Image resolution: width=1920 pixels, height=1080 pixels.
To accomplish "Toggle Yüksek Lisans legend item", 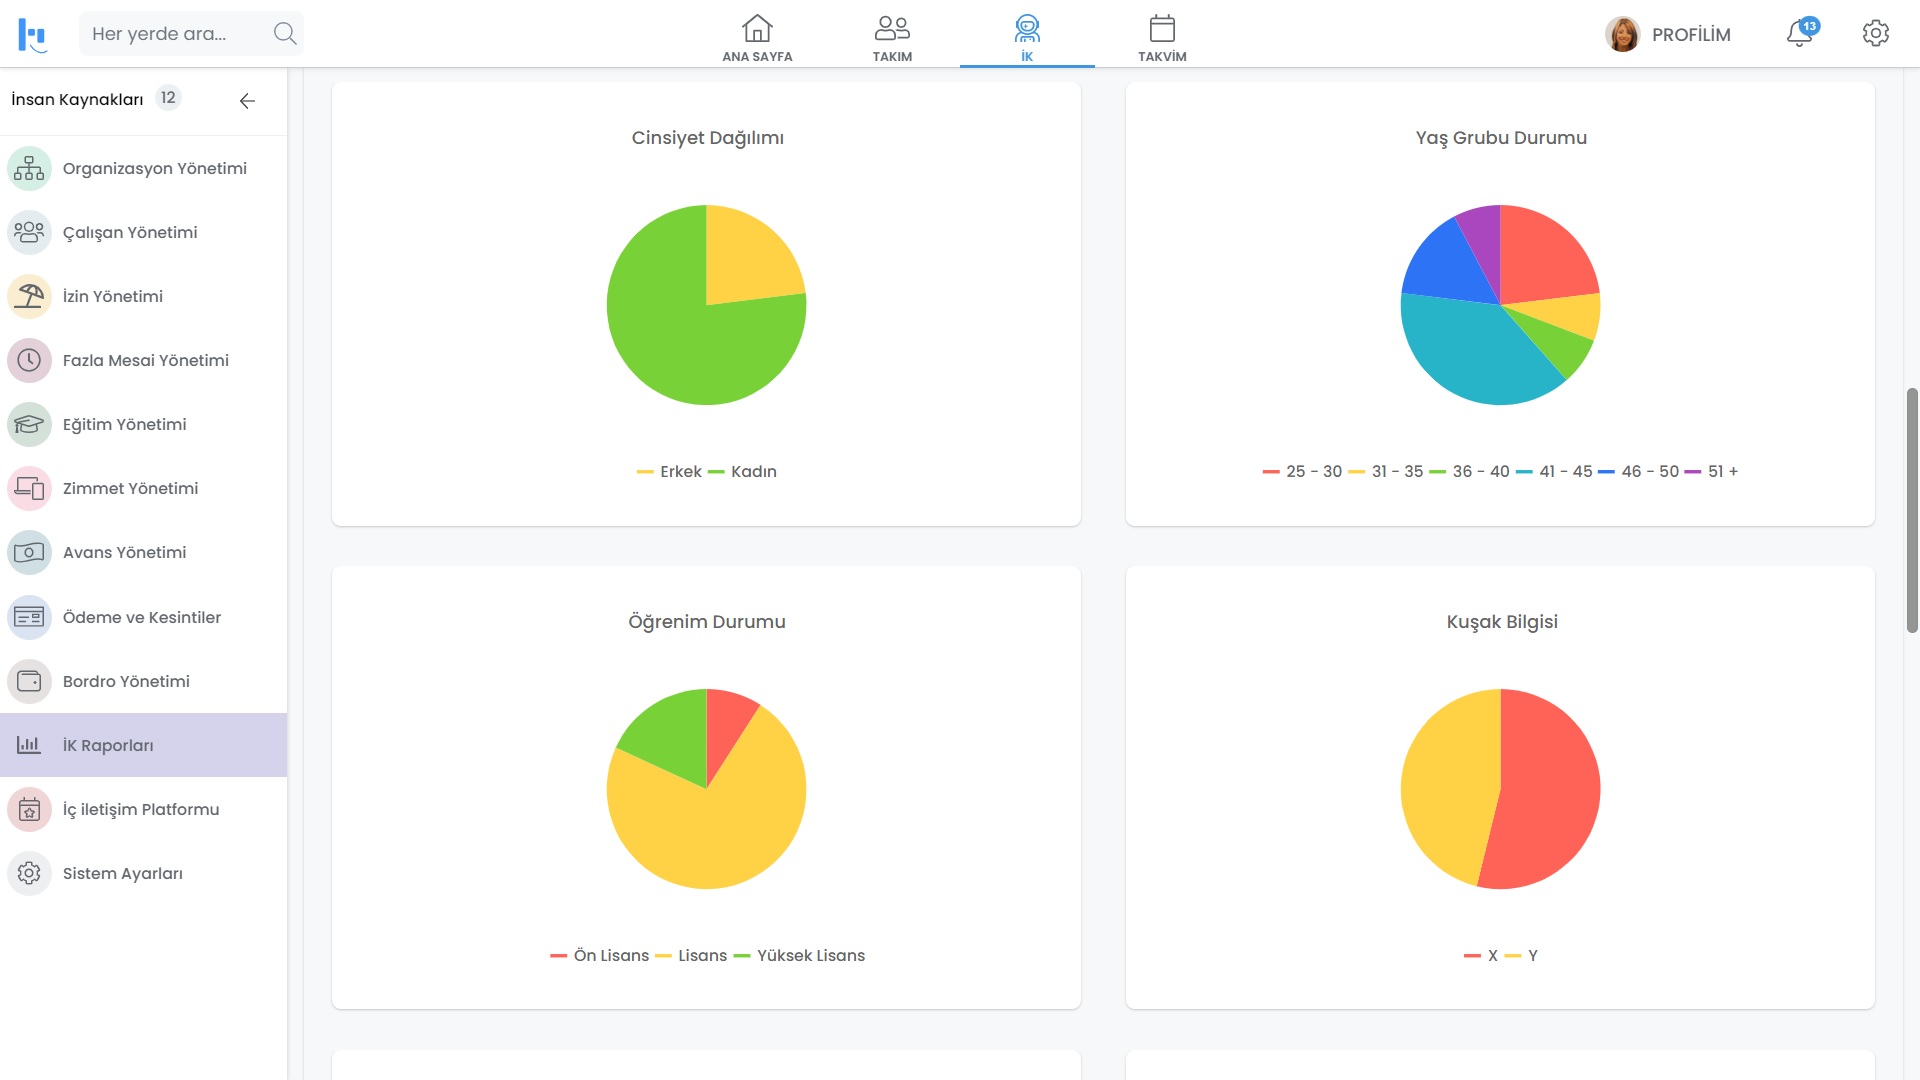I will (x=799, y=955).
